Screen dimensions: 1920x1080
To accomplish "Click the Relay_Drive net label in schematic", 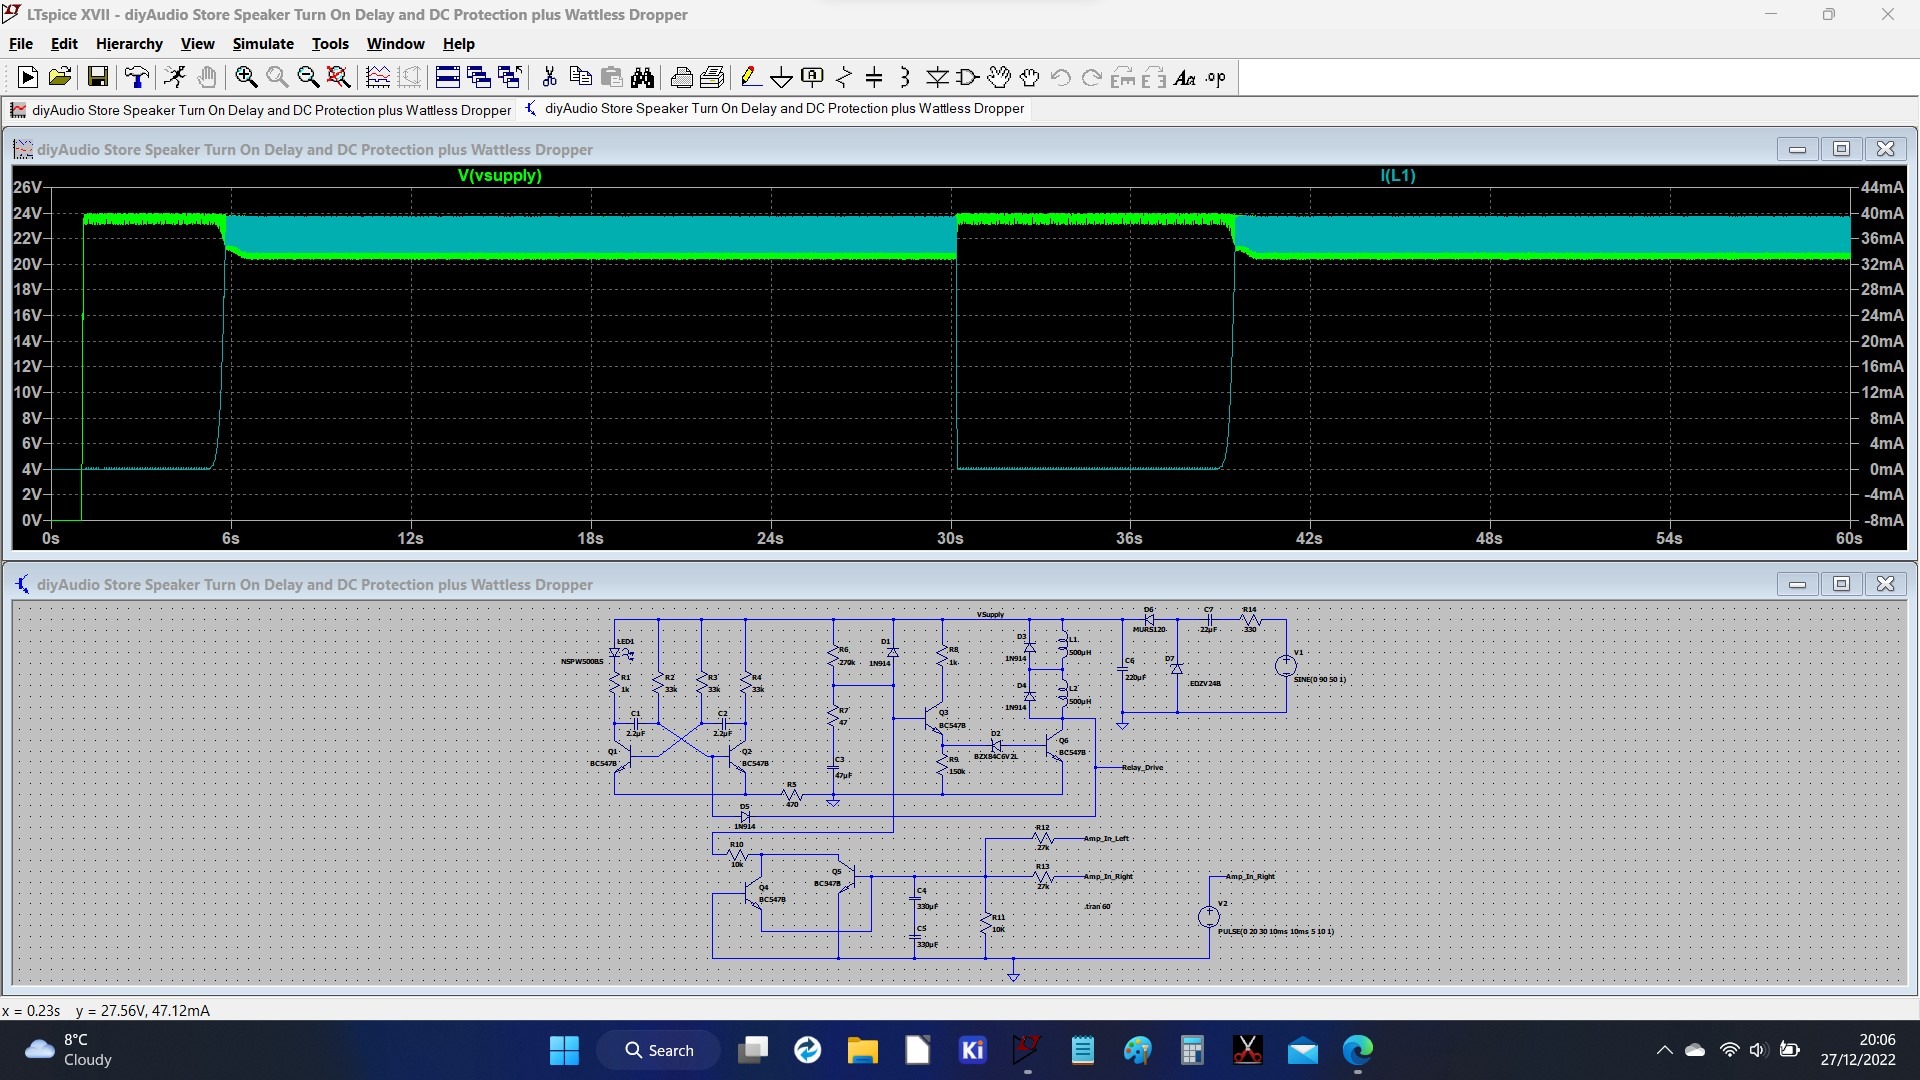I will 1142,767.
